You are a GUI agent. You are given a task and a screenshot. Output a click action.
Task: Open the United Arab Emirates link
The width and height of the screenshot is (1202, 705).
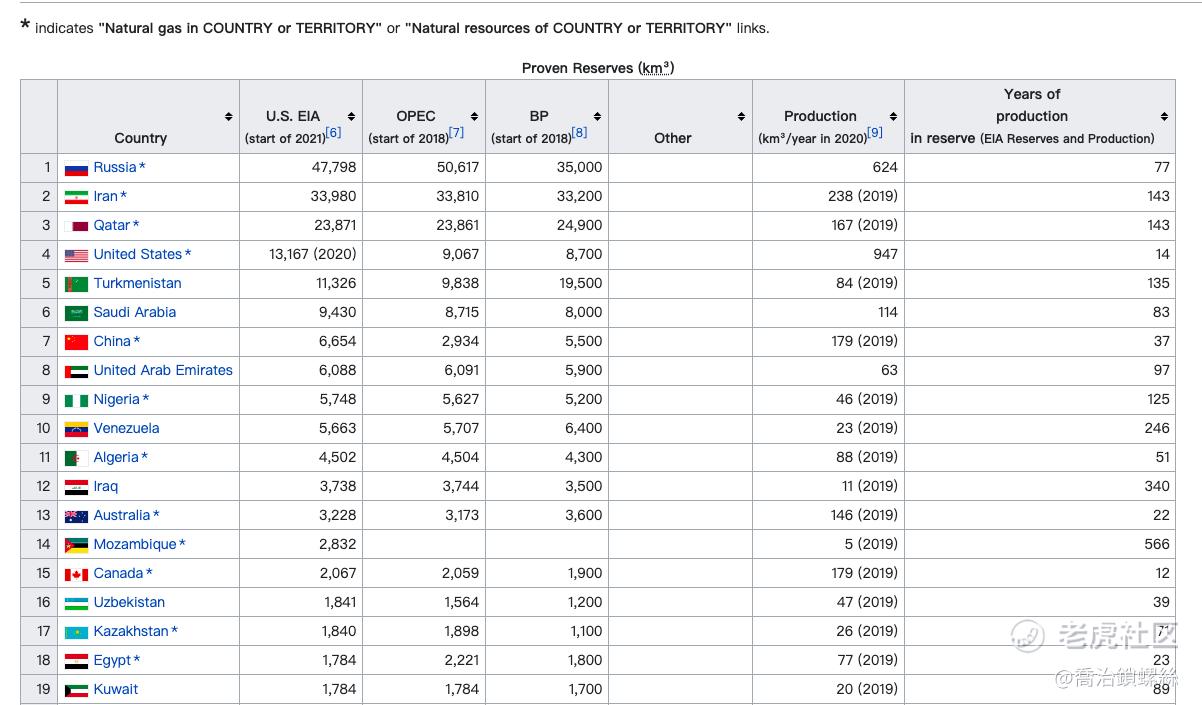163,370
